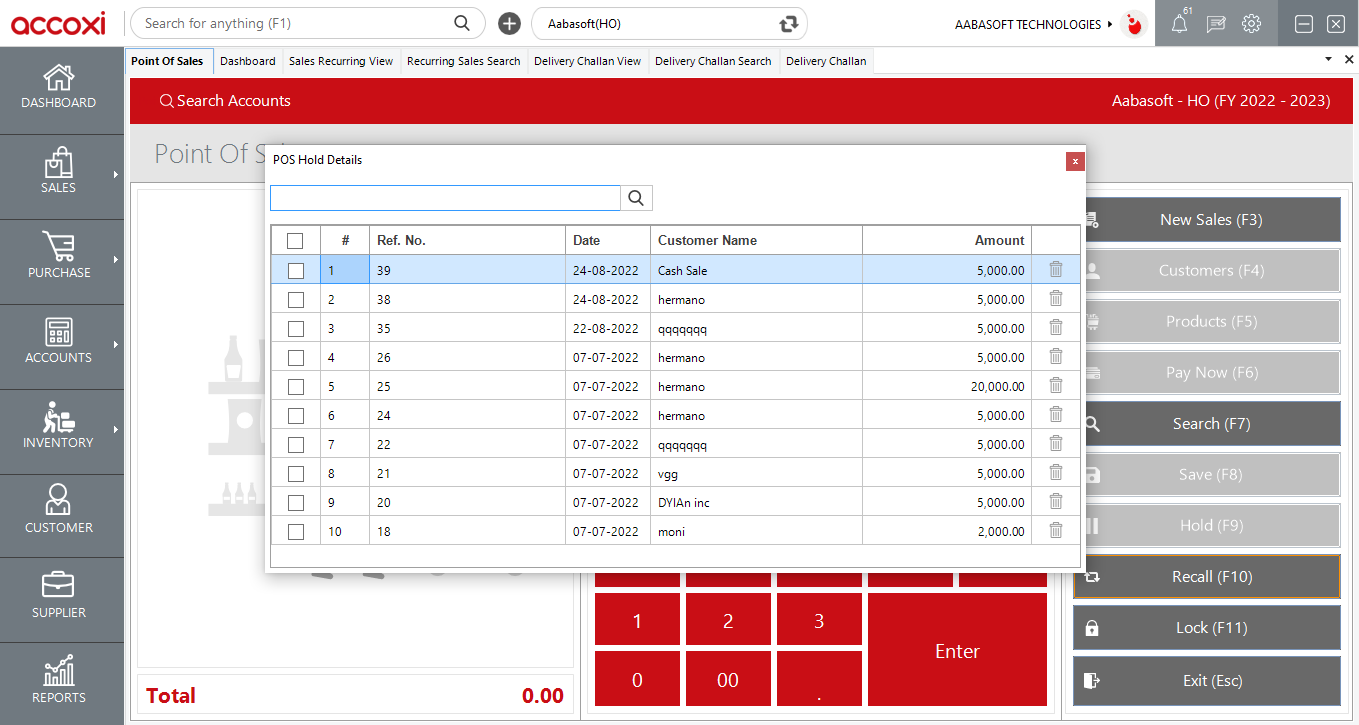Delete hold entry for moni
The height and width of the screenshot is (725, 1359).
(1055, 530)
